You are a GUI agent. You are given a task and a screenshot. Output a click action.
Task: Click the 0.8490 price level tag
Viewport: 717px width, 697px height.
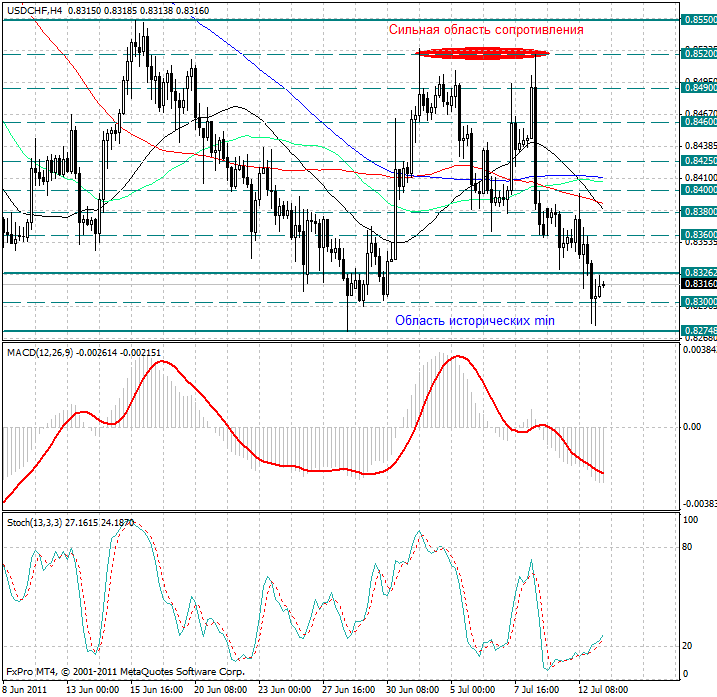pos(698,88)
